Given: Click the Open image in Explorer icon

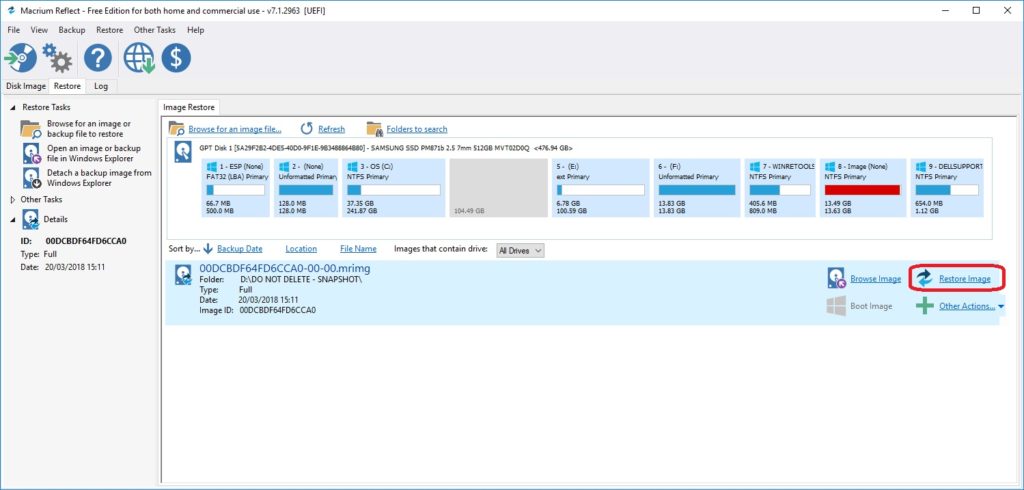Looking at the screenshot, I should [31, 154].
